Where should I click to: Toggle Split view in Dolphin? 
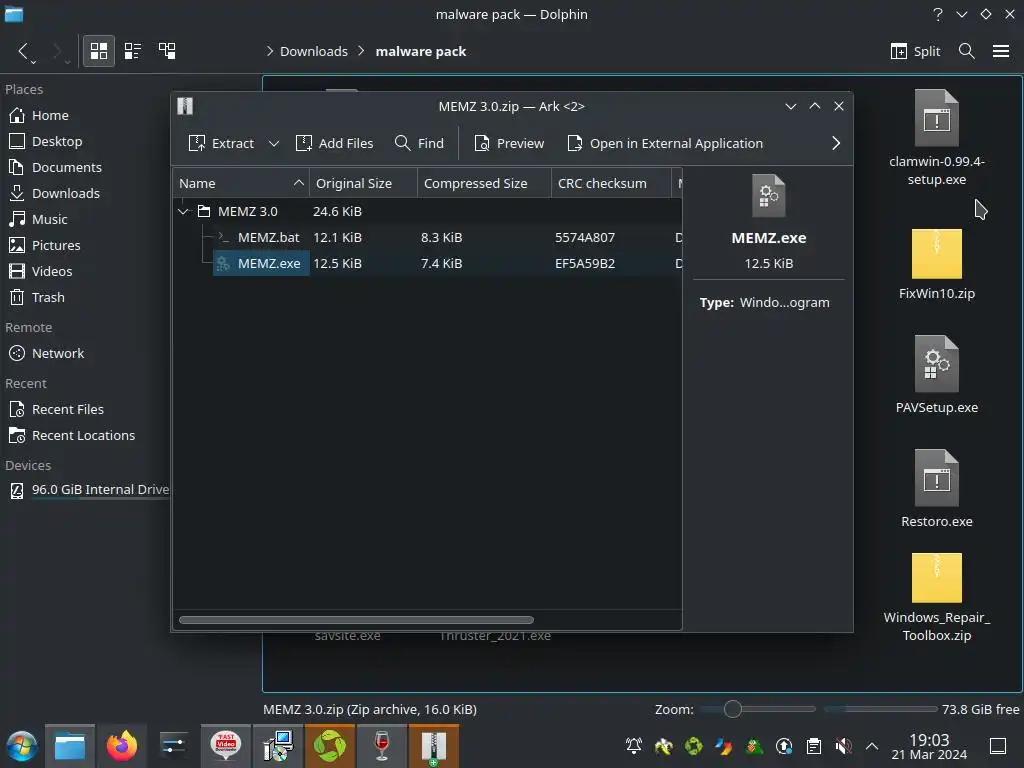tap(916, 51)
